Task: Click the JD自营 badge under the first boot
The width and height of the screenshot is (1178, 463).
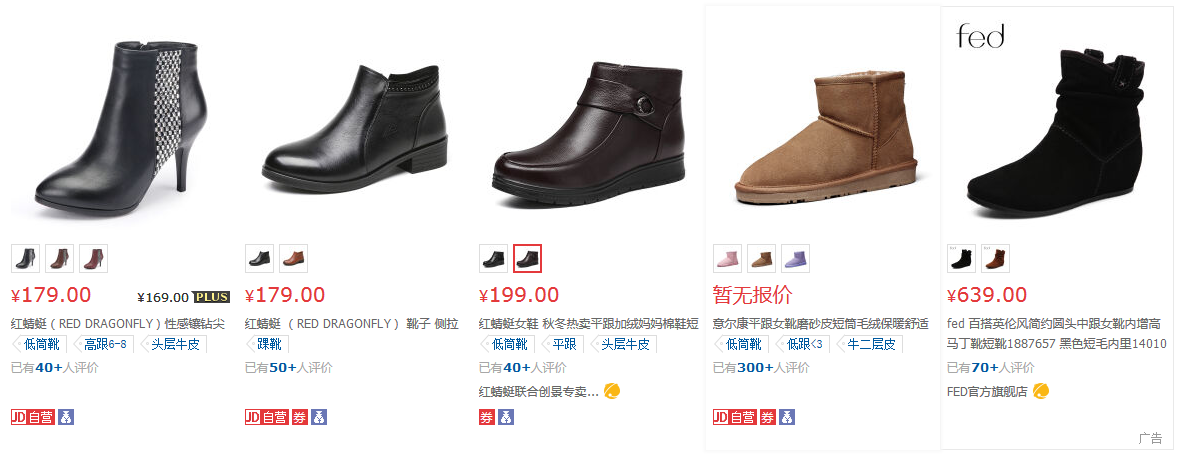Action: tap(33, 417)
